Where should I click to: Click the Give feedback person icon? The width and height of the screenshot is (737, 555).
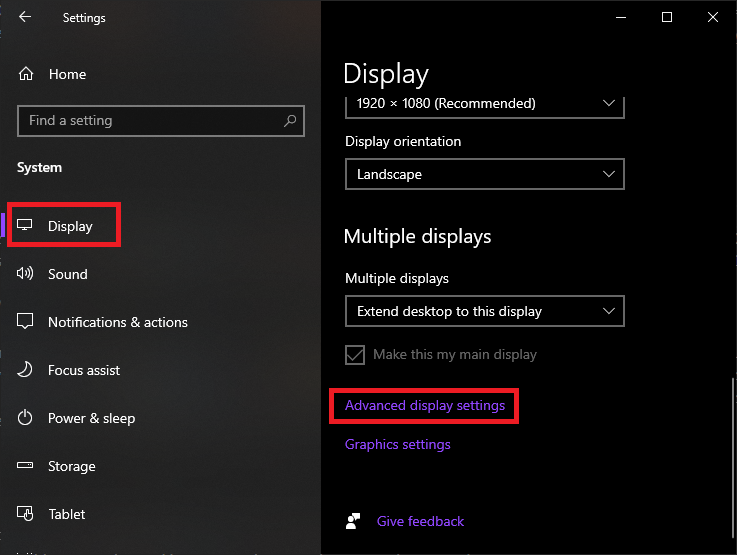coord(353,521)
